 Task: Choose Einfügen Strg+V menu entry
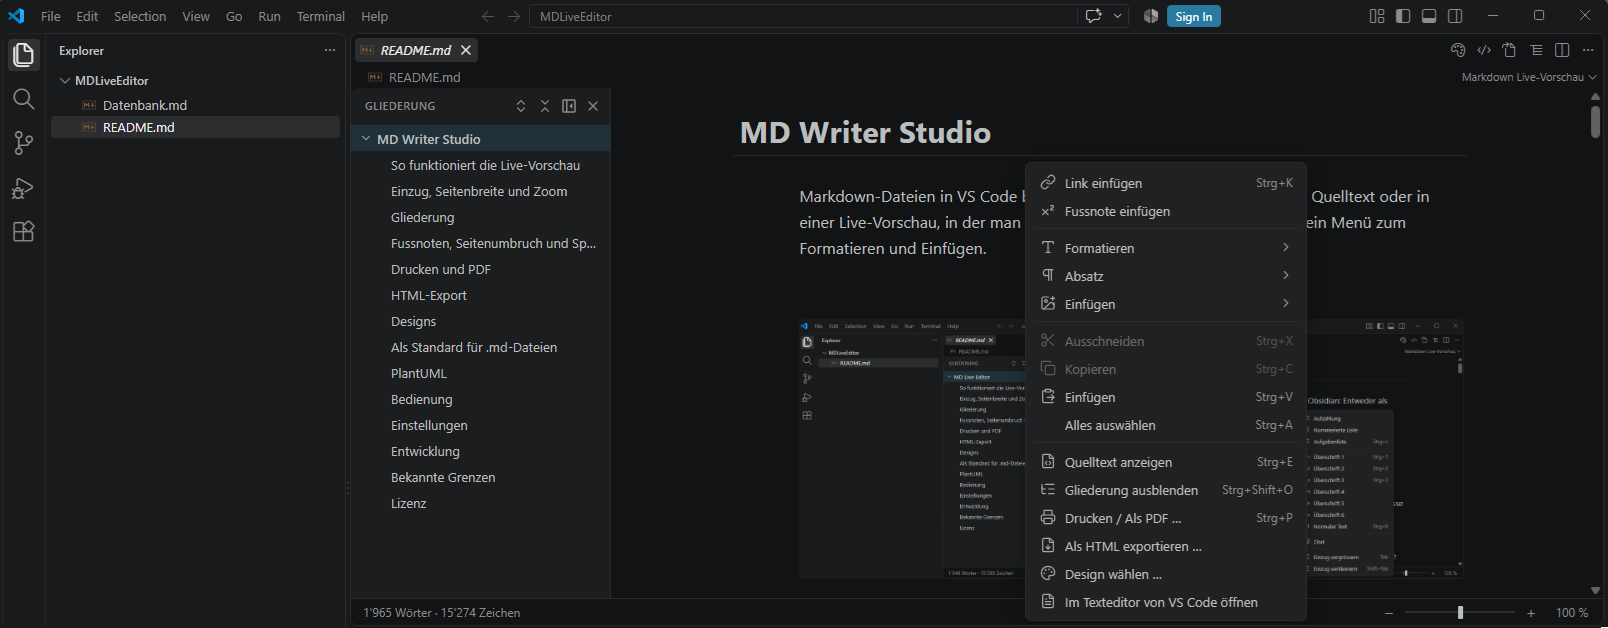point(1166,397)
